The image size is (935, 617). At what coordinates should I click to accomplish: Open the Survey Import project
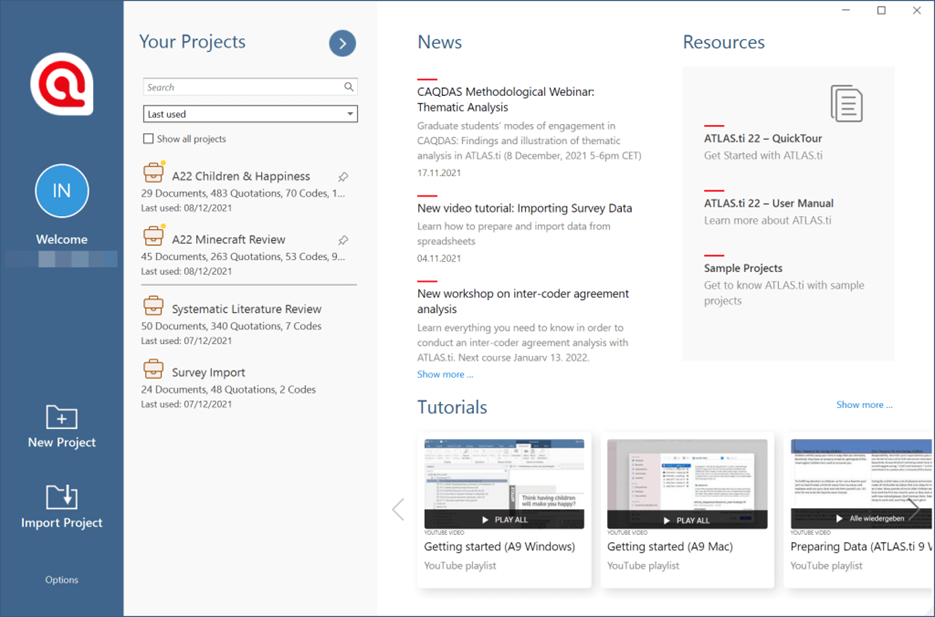208,372
